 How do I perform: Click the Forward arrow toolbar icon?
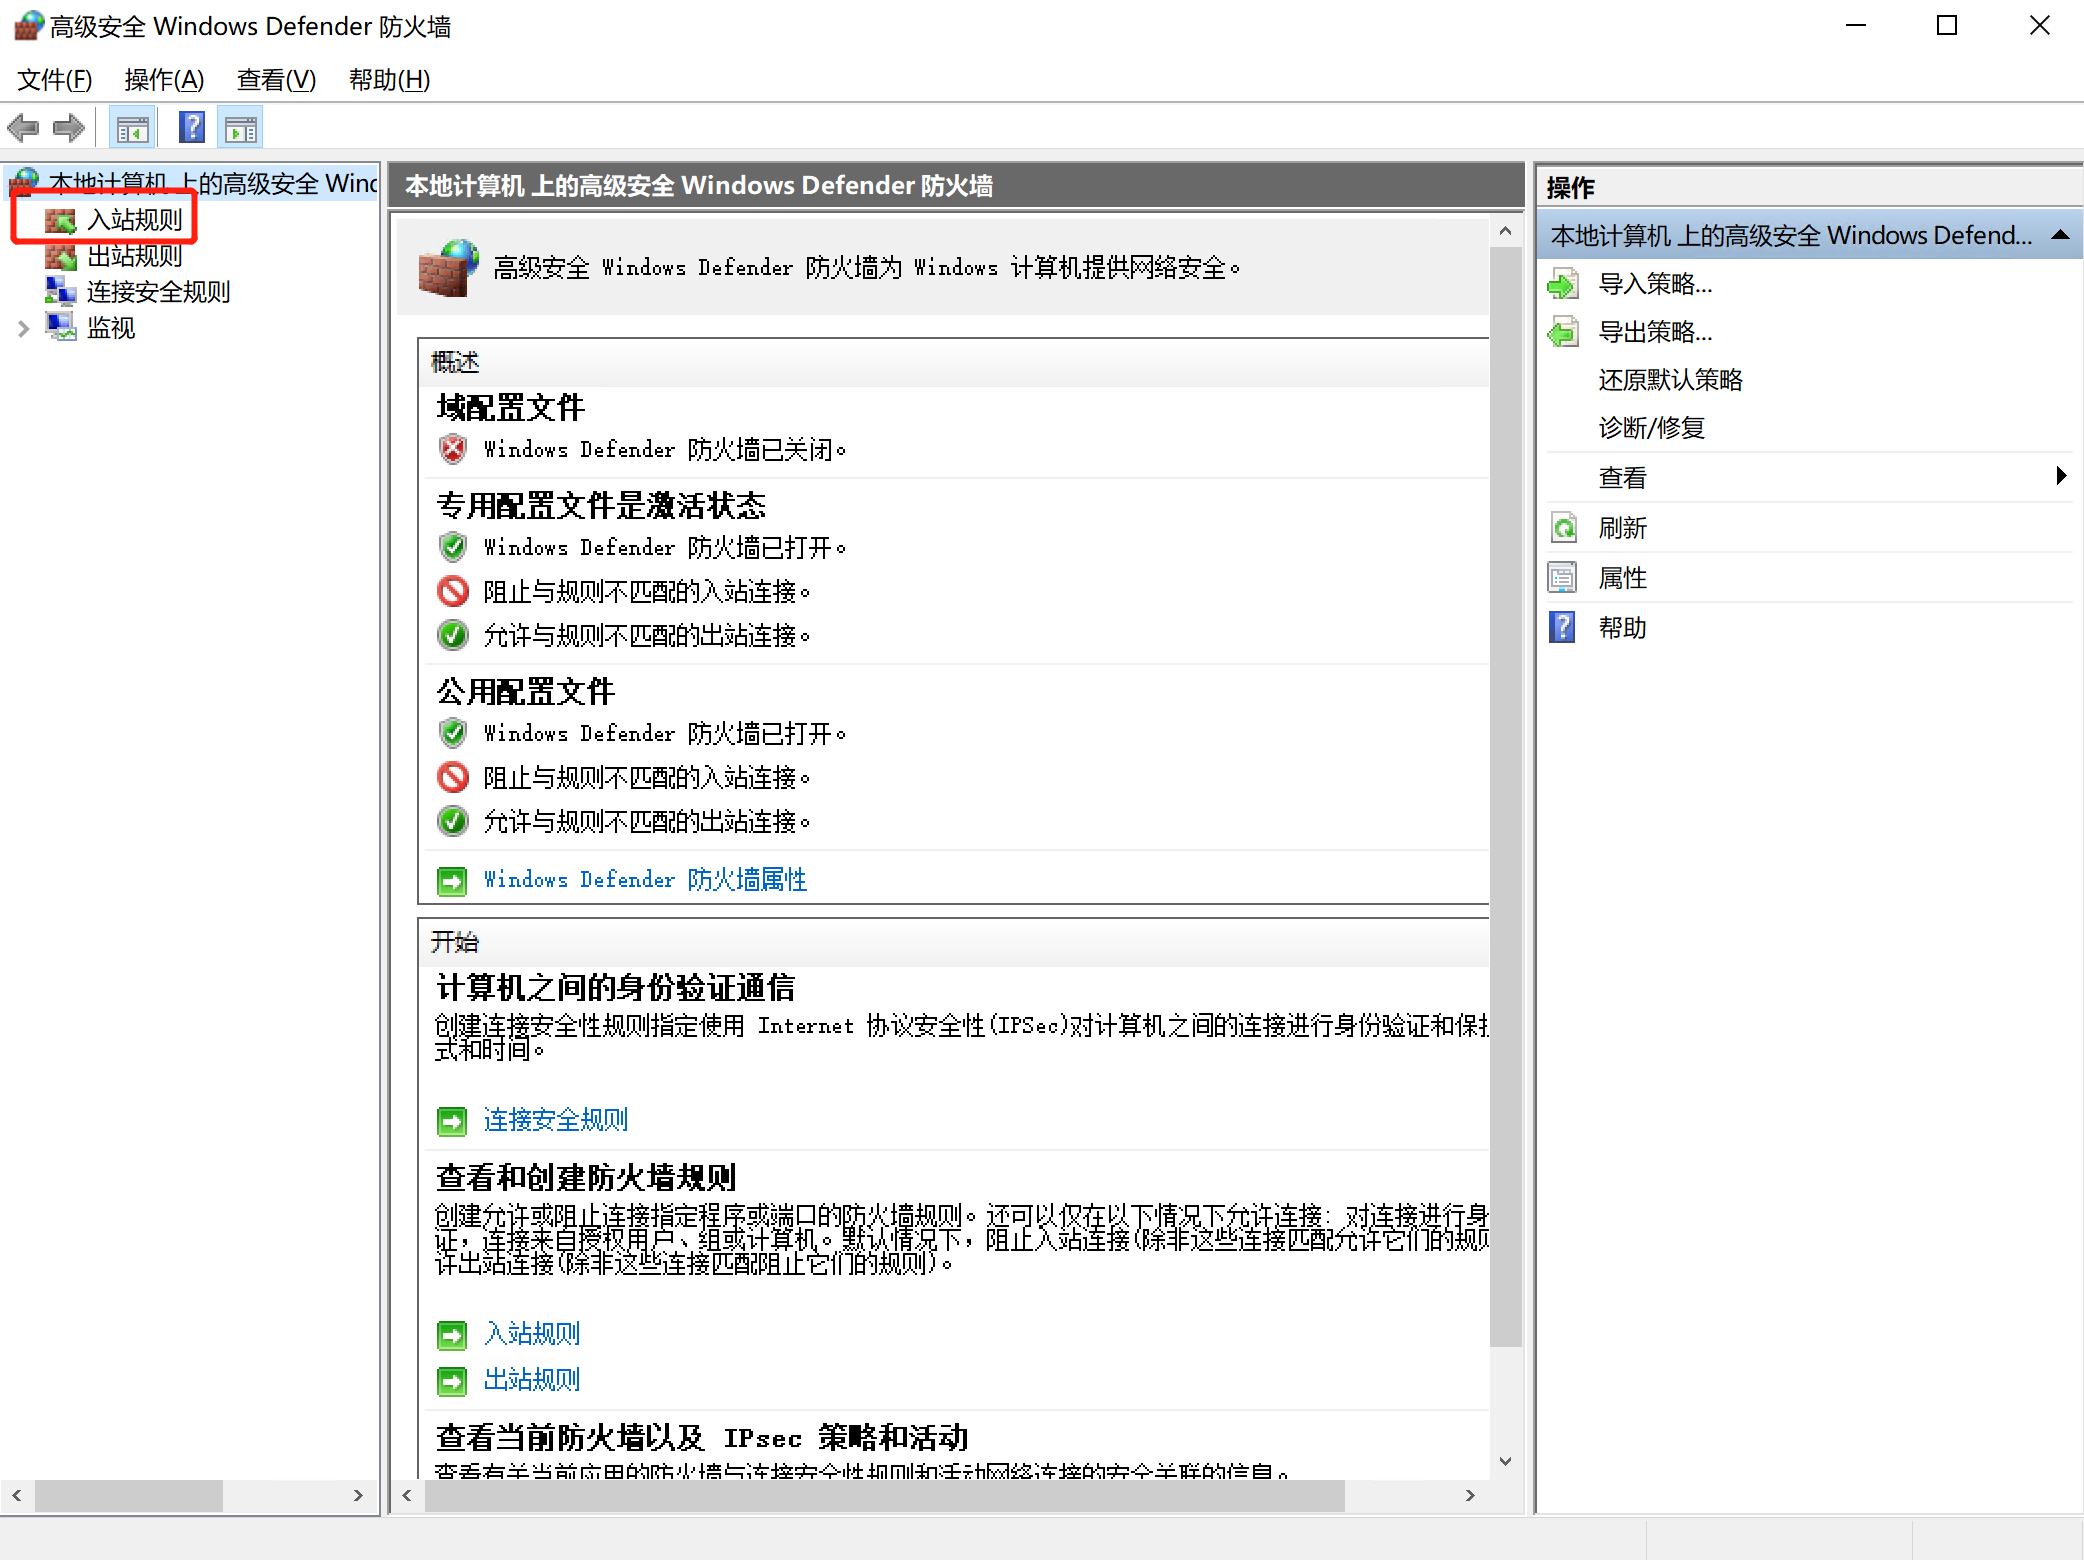pos(69,128)
